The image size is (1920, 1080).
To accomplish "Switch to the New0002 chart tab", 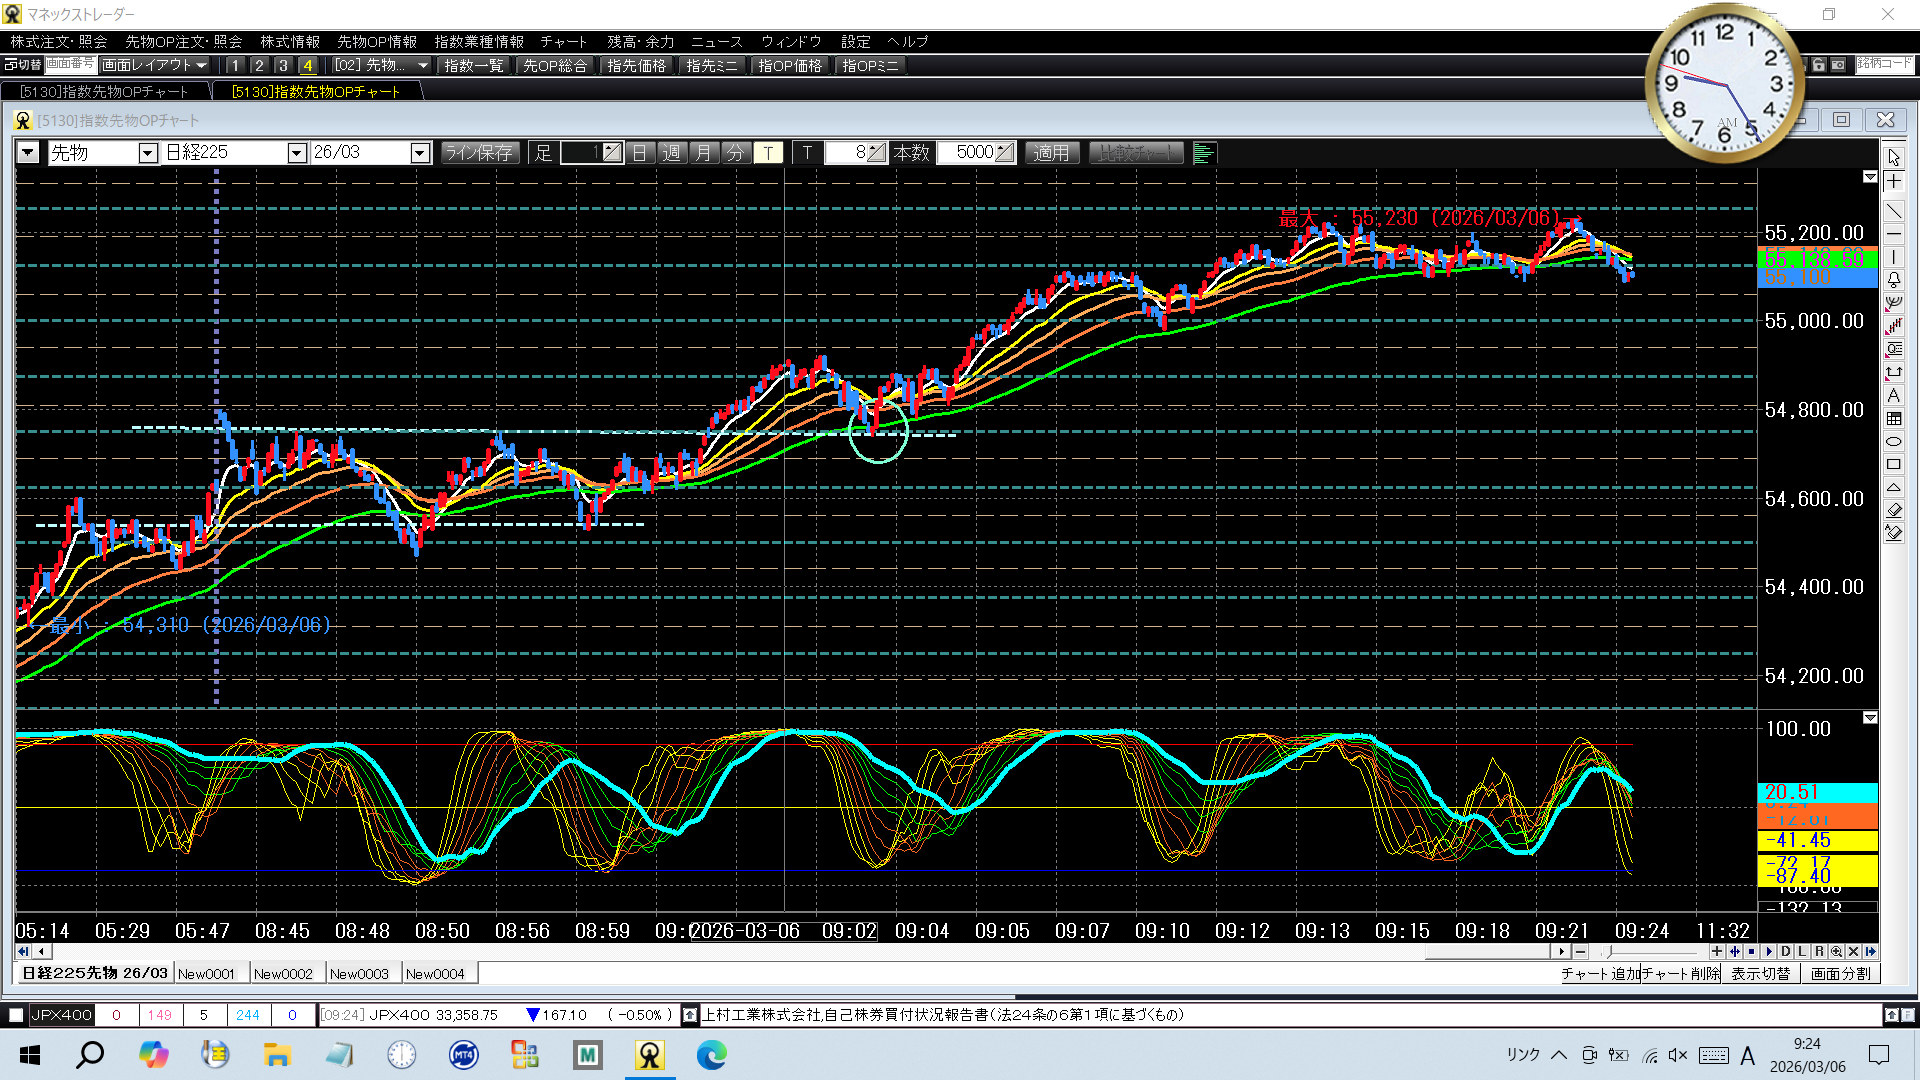I will tap(283, 974).
